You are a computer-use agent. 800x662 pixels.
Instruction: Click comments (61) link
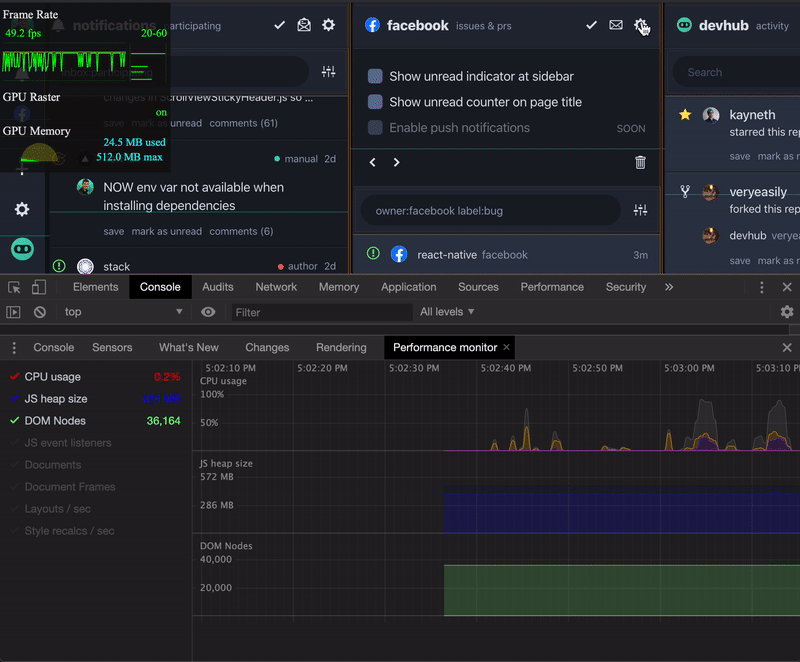tap(243, 123)
